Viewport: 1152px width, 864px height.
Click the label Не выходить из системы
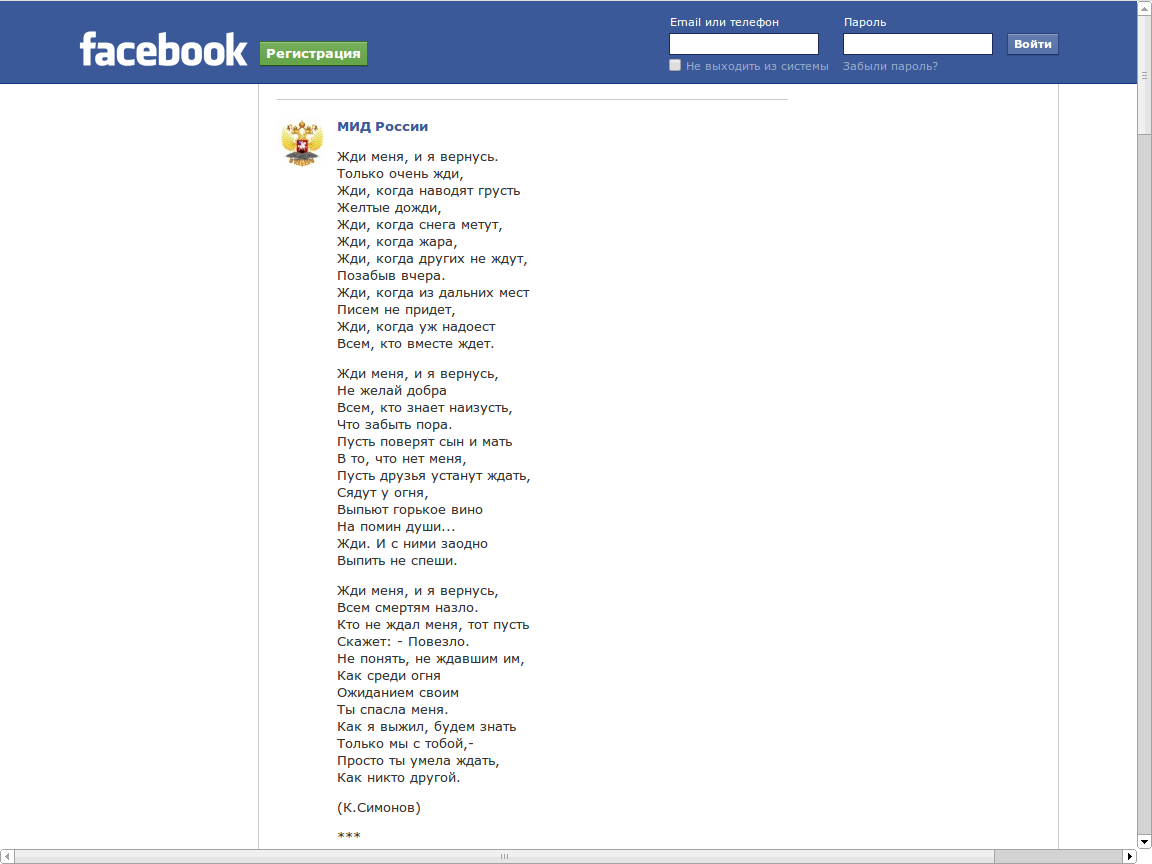[x=757, y=66]
